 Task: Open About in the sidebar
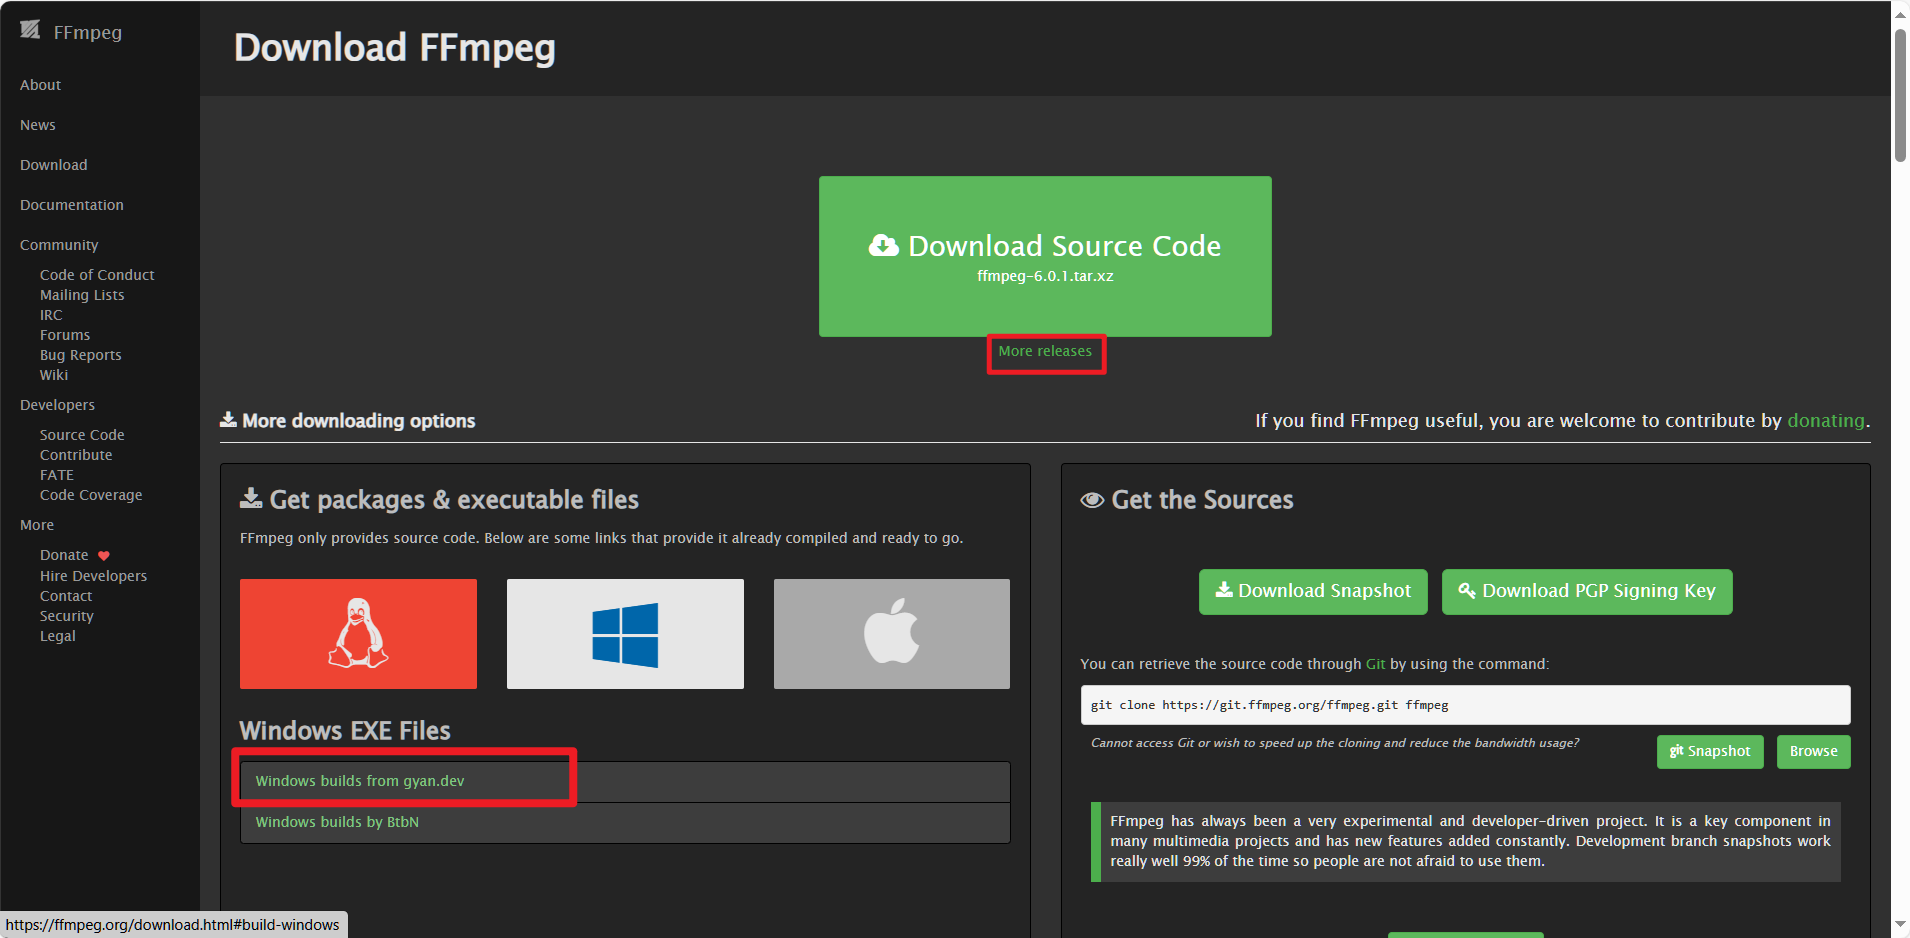(x=40, y=85)
